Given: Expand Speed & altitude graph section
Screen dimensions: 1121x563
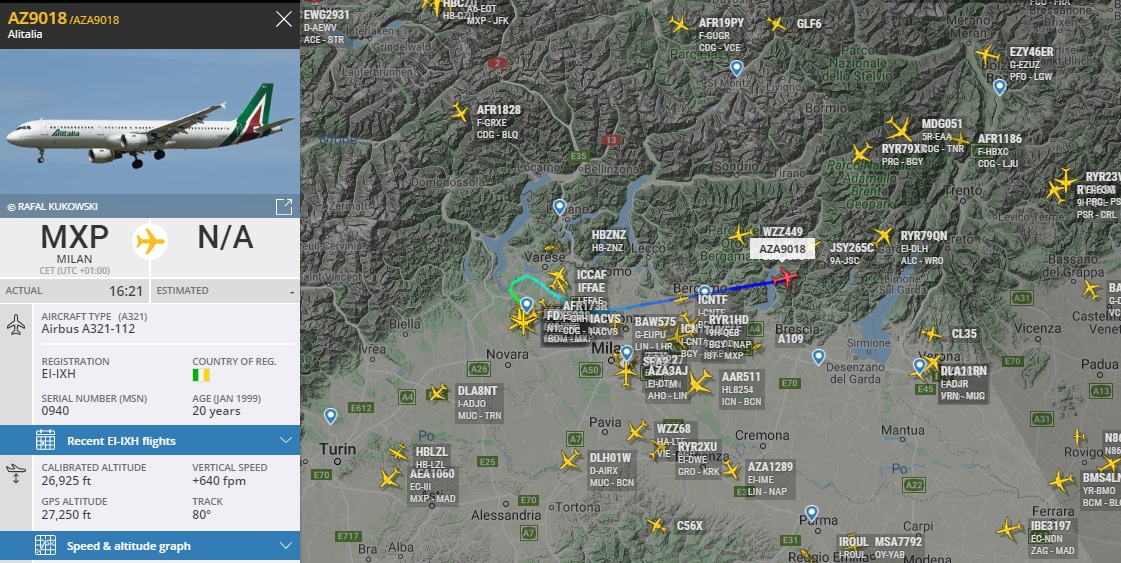Looking at the screenshot, I should [149, 546].
